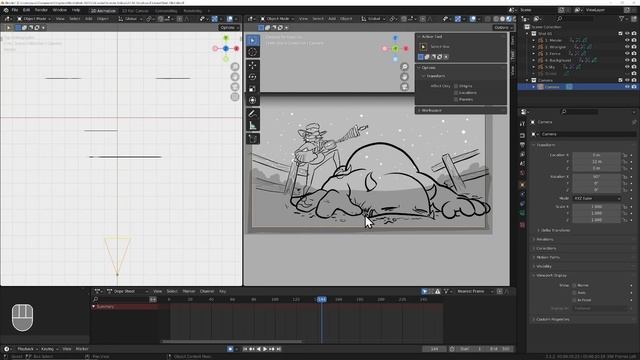Toggle visibility eye of Camera object row

click(x=627, y=87)
